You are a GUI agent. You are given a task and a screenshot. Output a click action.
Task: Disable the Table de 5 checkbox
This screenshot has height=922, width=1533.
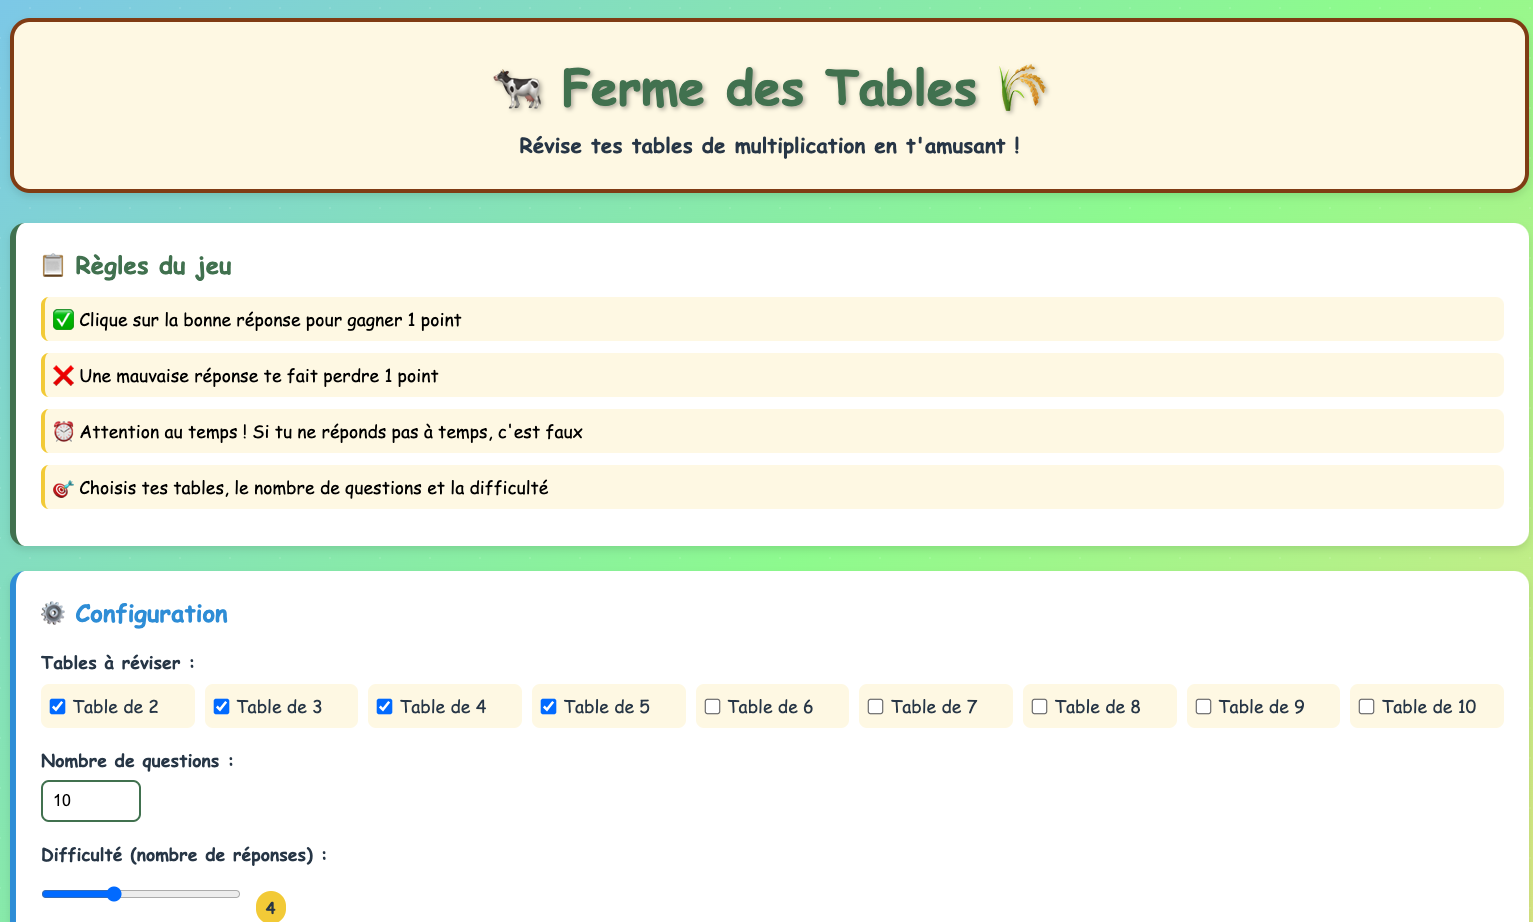click(548, 707)
